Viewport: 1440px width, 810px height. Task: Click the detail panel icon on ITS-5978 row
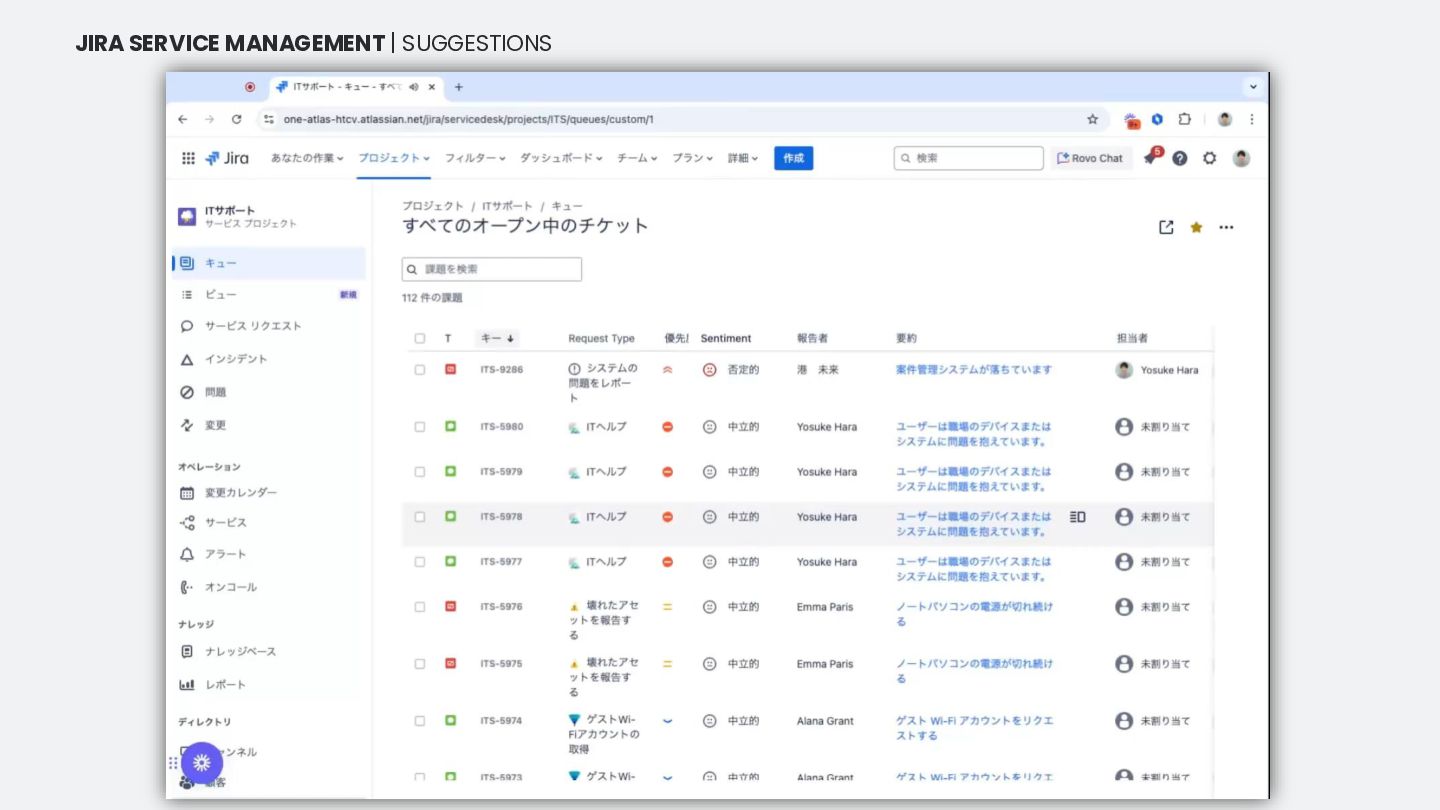1077,517
